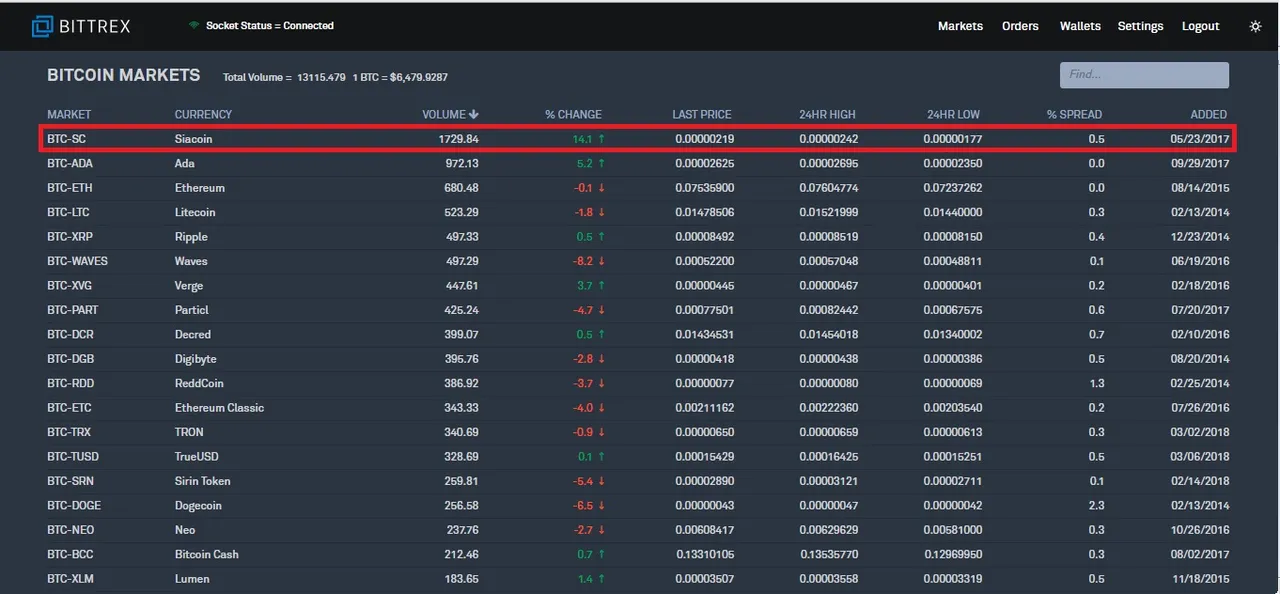Open Settings from the top navigation
The image size is (1280, 594).
coord(1140,26)
